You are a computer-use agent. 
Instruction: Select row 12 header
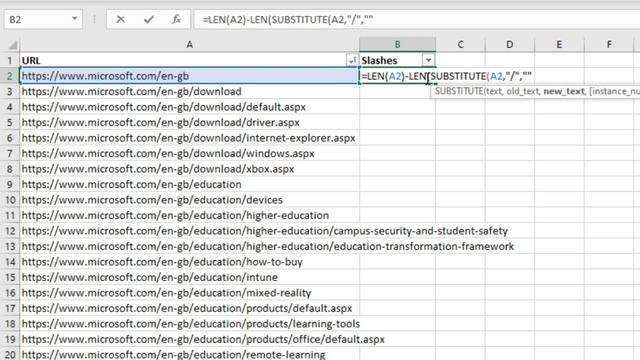click(x=9, y=231)
